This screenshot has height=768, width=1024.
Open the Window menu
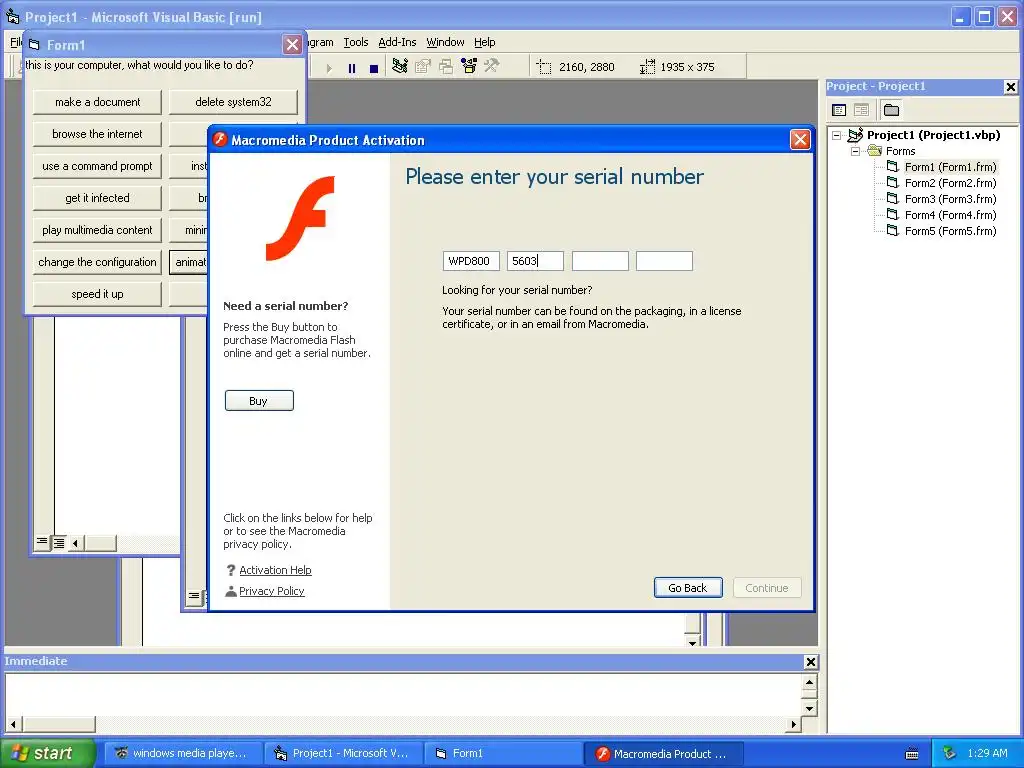pos(445,42)
